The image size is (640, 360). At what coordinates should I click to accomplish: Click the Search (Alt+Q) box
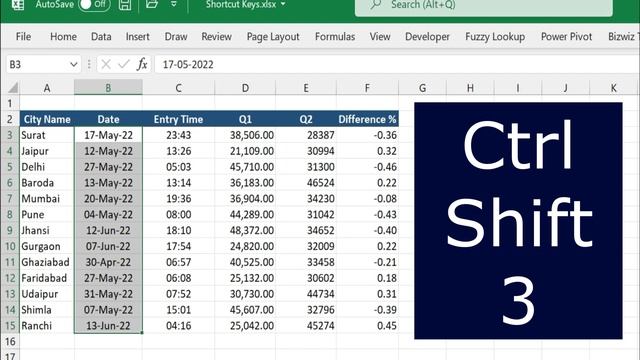tap(484, 6)
